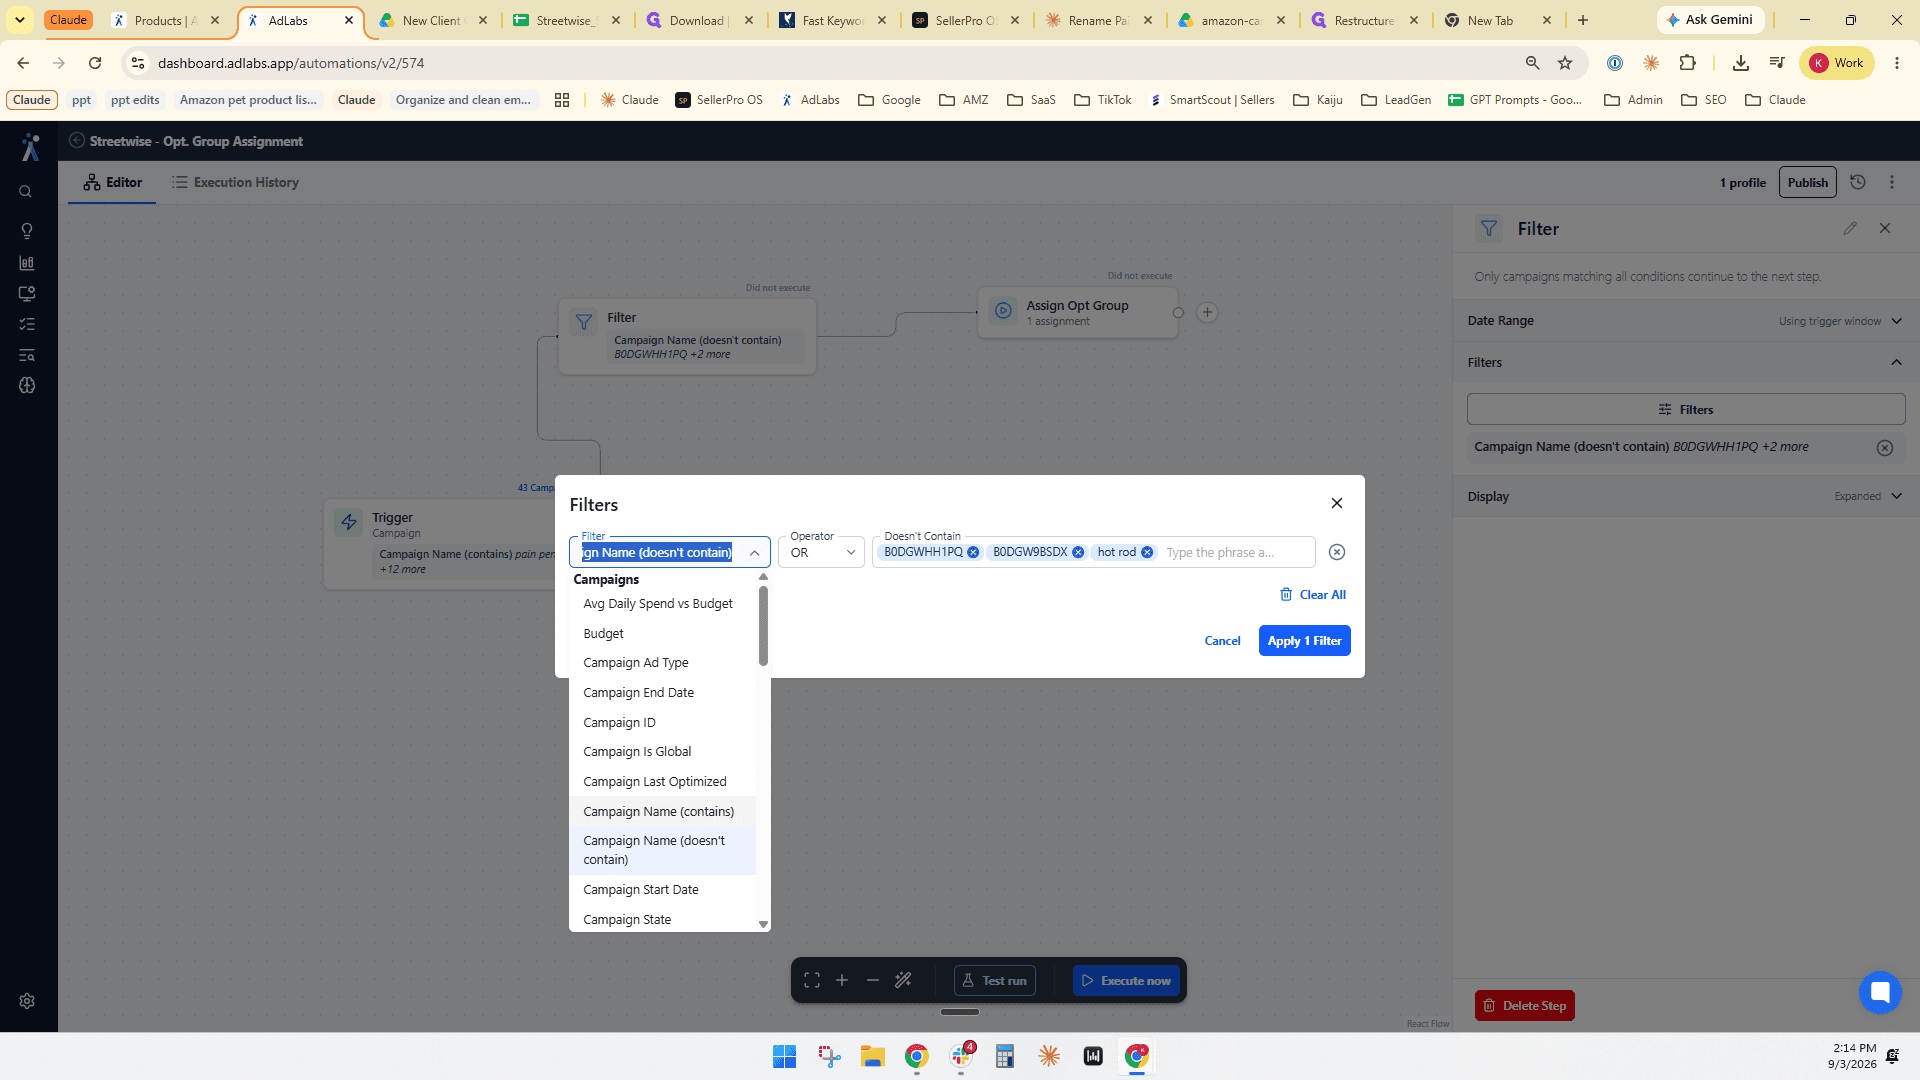Zoom out with the minus canvas control
Screen dimensions: 1920x1080
tap(873, 981)
